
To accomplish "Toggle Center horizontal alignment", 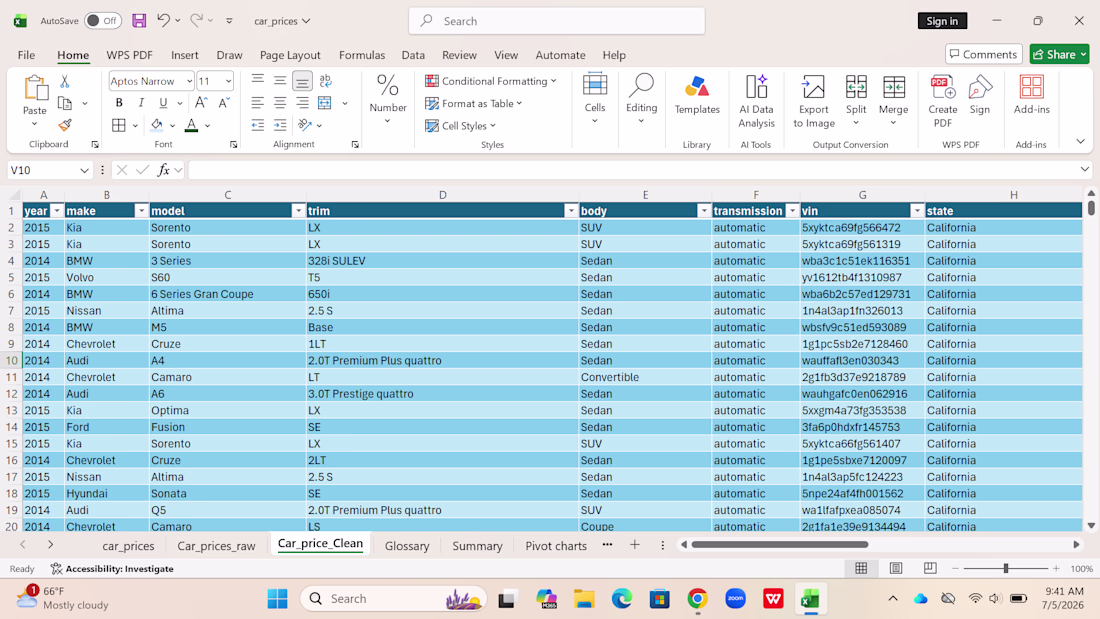I will pyautogui.click(x=280, y=103).
